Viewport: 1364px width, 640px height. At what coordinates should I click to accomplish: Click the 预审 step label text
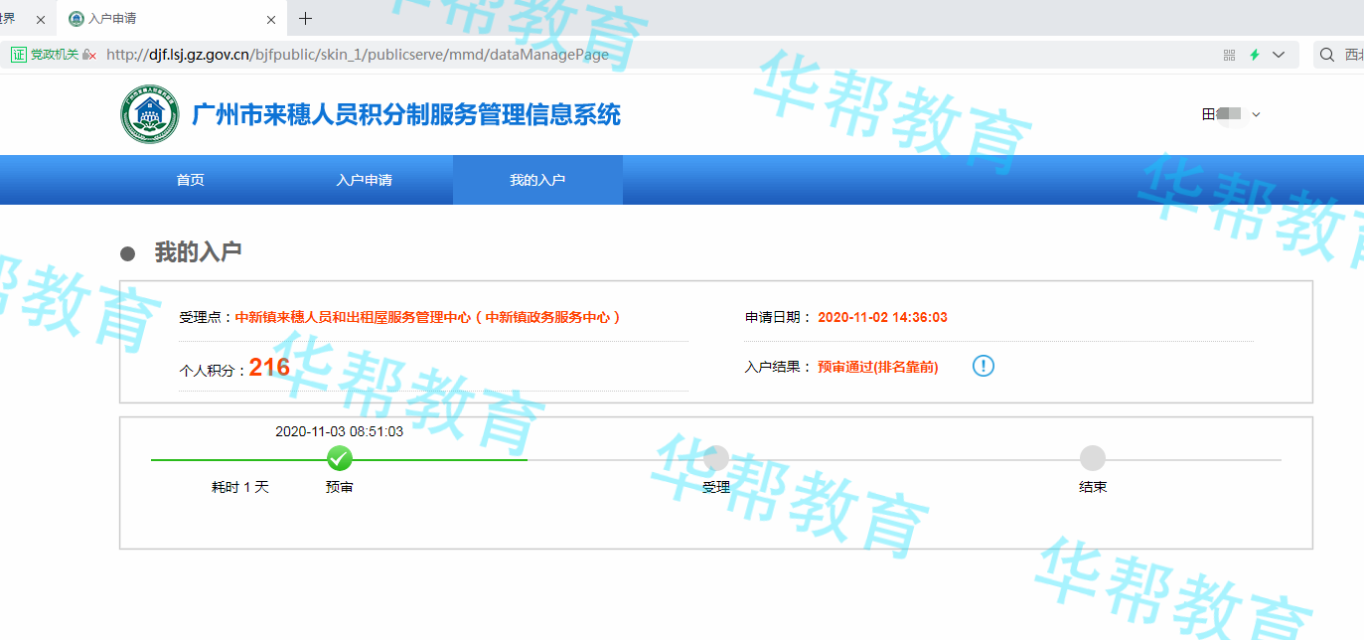pyautogui.click(x=339, y=487)
